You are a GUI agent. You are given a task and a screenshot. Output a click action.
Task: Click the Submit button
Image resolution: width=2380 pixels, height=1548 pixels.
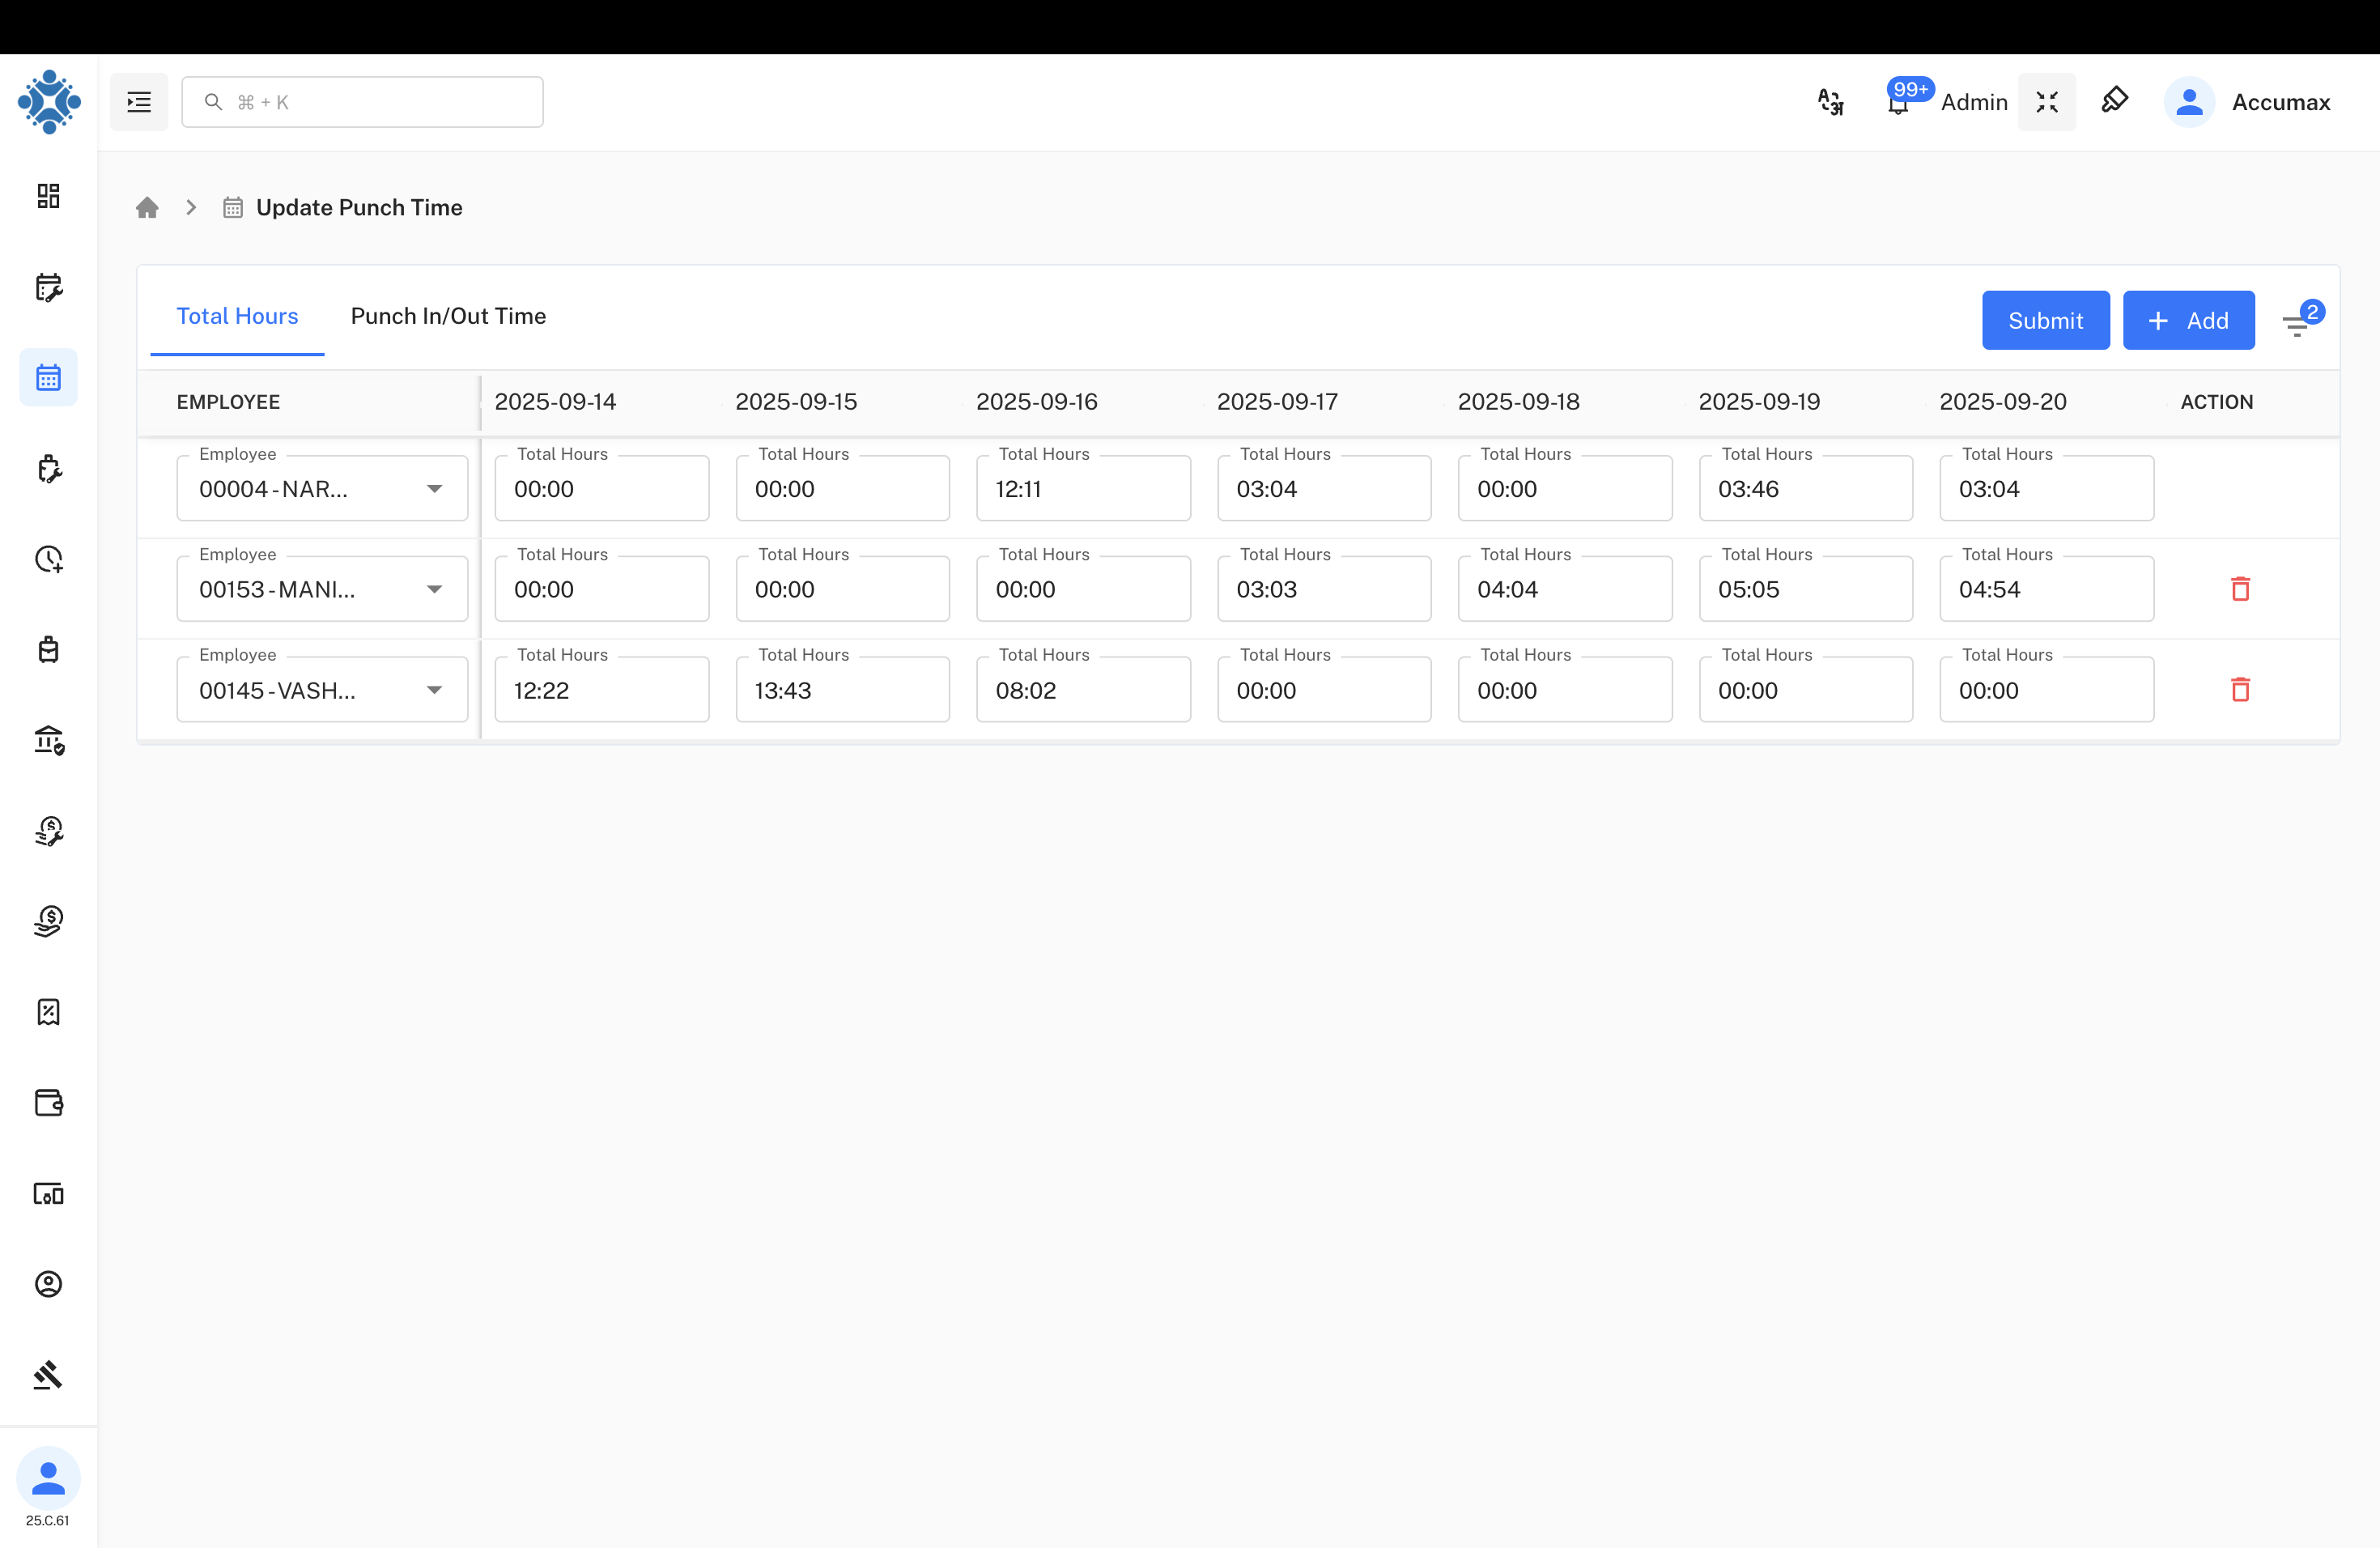point(2045,320)
